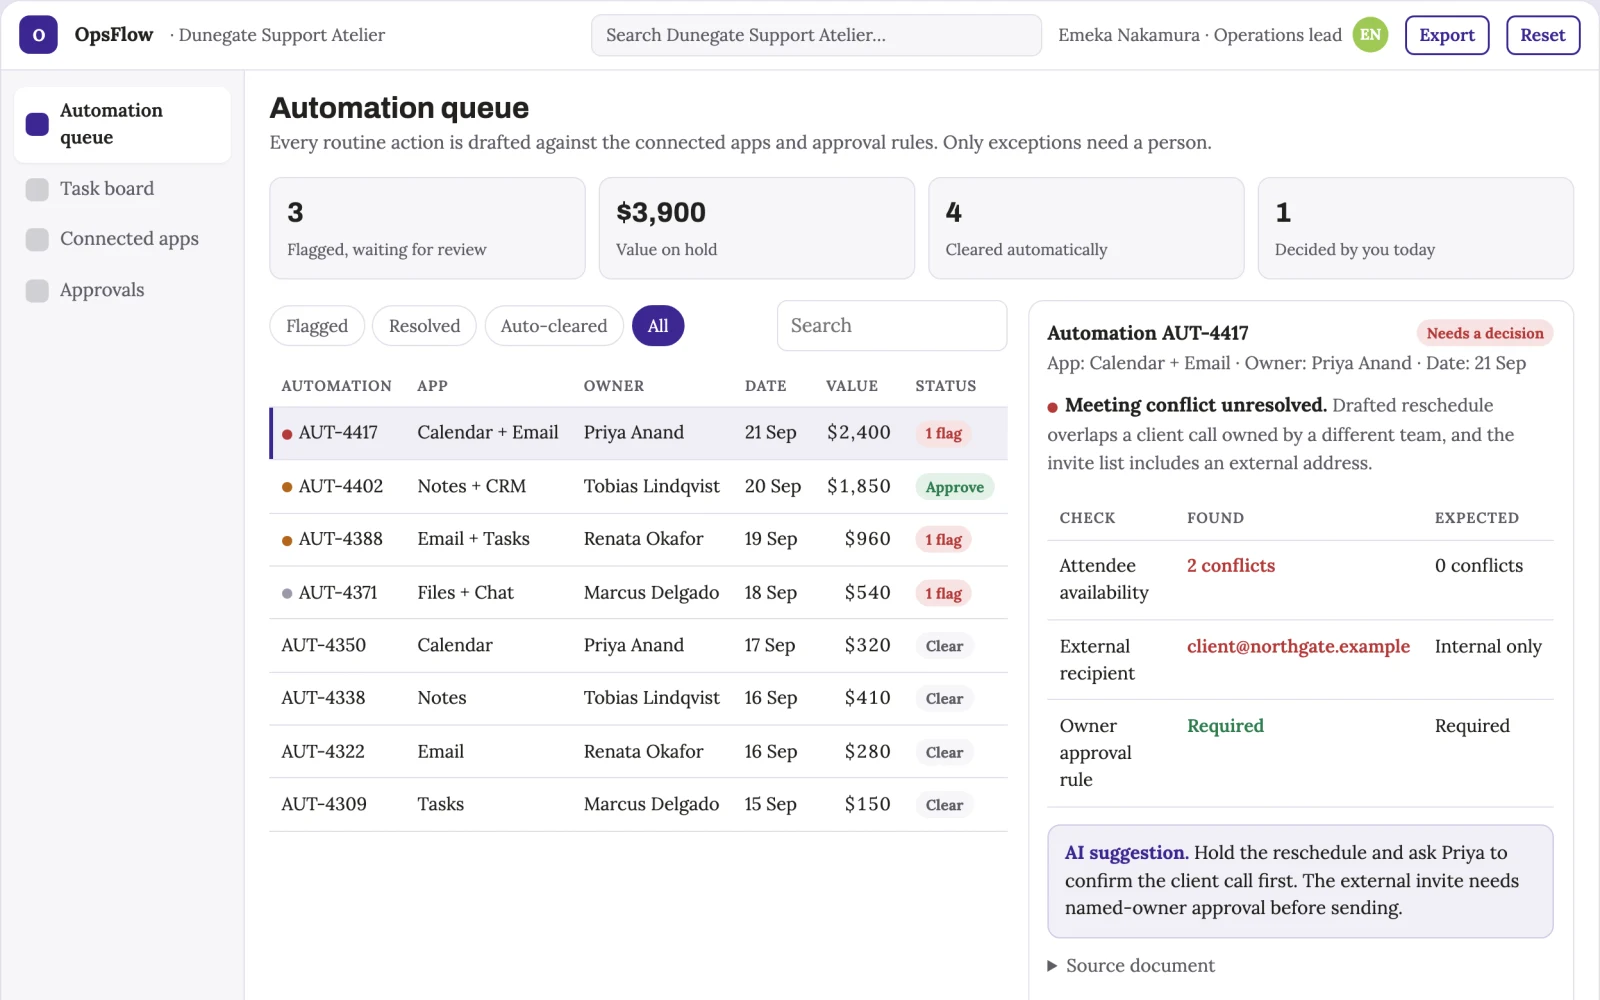Click the VALUE column header
This screenshot has height=1000, width=1600.
[x=852, y=386]
